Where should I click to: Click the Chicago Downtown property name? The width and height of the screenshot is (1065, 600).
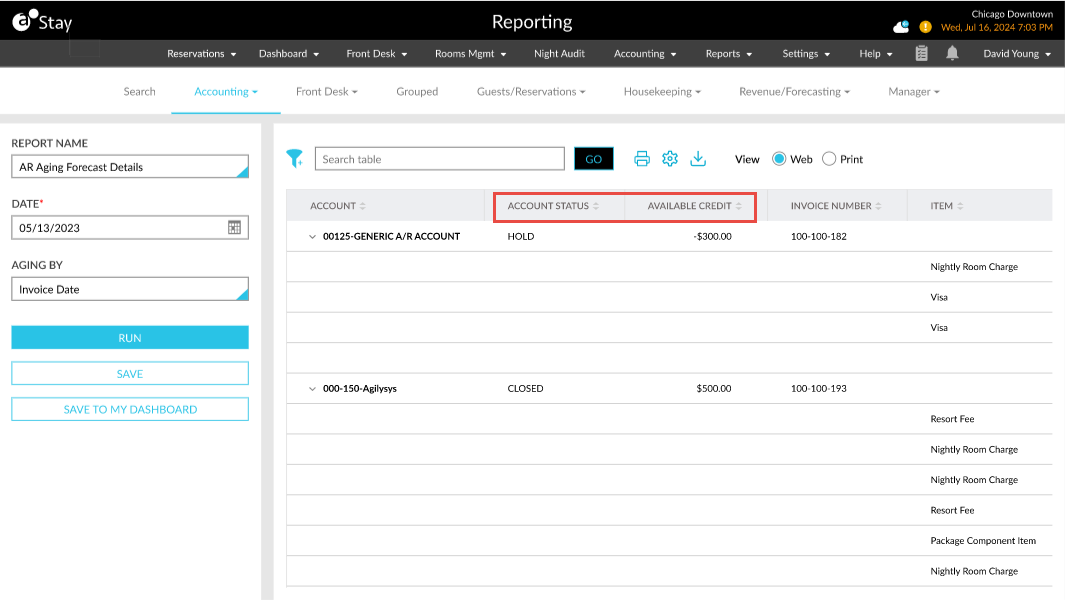tap(1012, 14)
